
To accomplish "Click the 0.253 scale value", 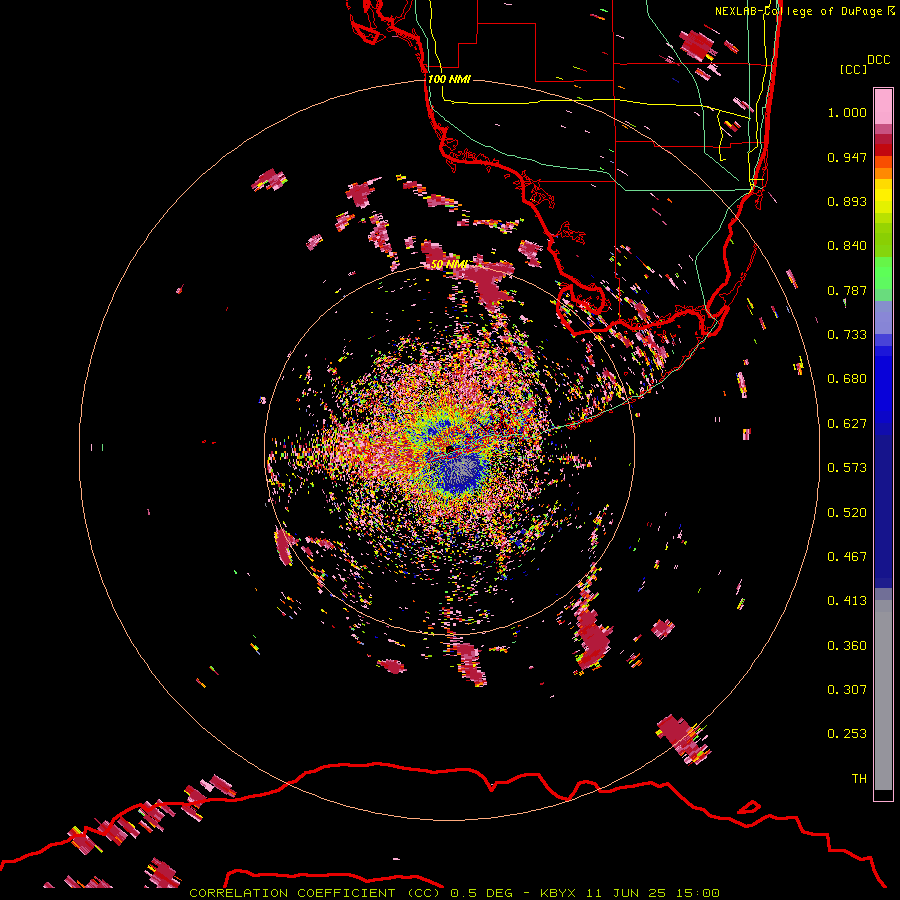I will point(847,734).
